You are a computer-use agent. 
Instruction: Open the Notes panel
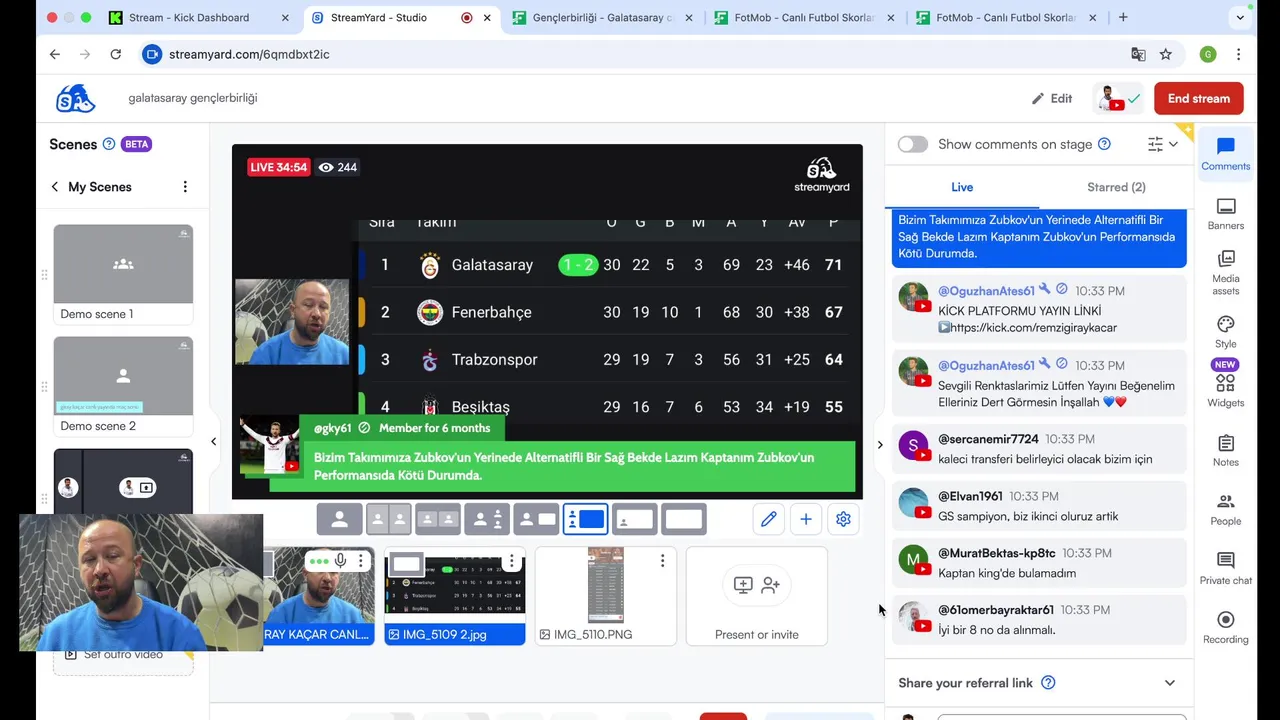[x=1225, y=450]
